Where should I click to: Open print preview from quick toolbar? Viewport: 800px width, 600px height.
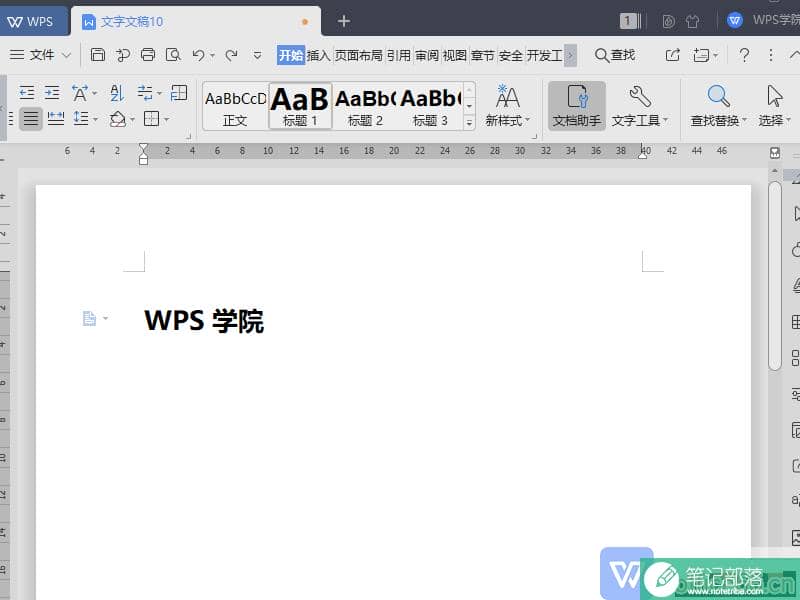tap(173, 55)
